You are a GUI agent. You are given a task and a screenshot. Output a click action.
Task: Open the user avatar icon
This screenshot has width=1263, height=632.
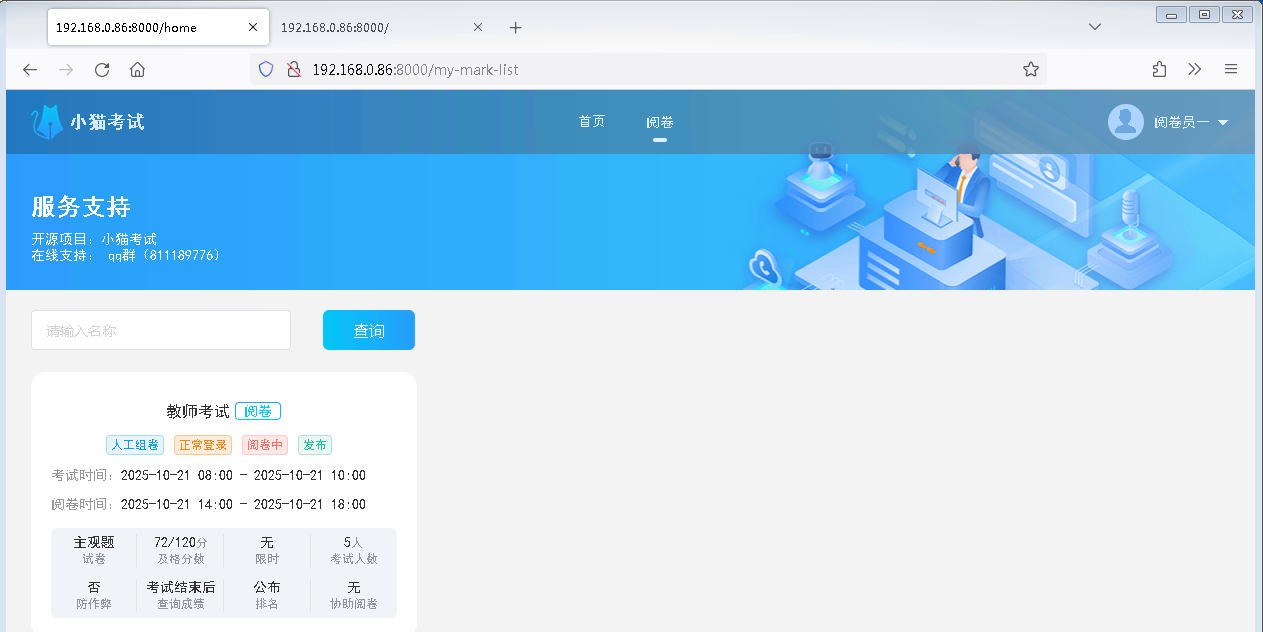(x=1125, y=122)
